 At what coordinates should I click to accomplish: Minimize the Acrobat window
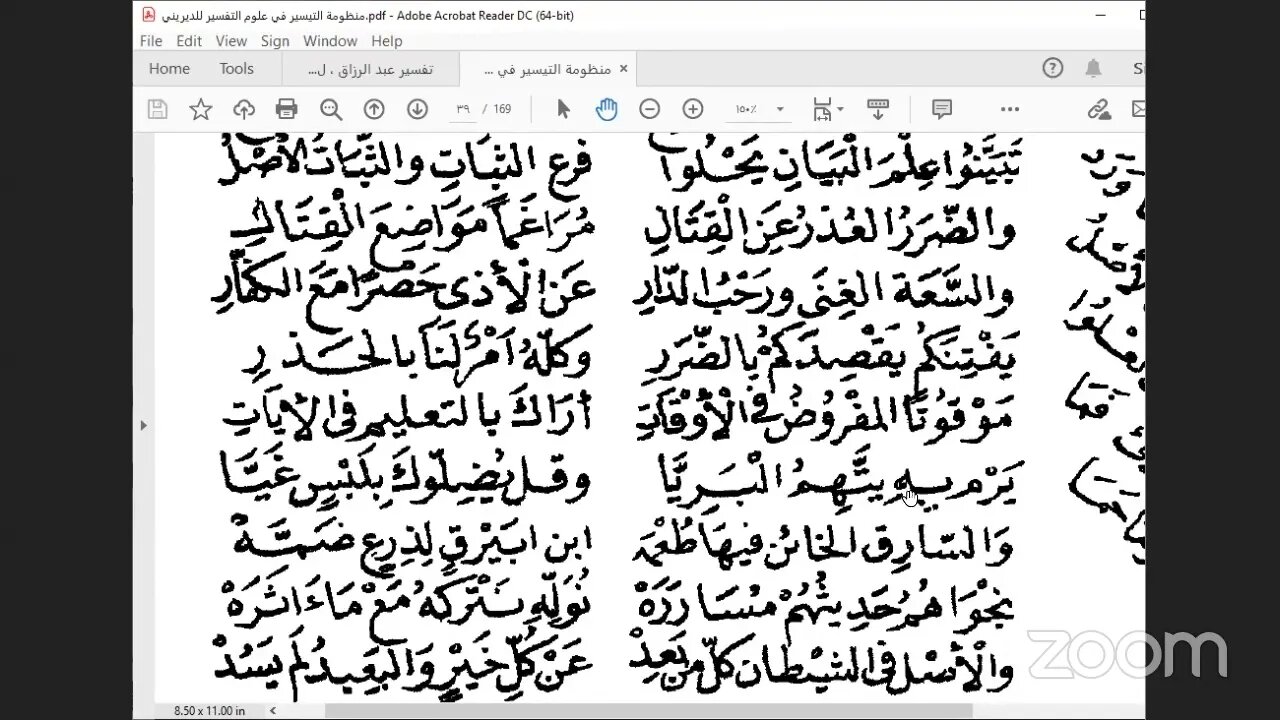click(1101, 15)
